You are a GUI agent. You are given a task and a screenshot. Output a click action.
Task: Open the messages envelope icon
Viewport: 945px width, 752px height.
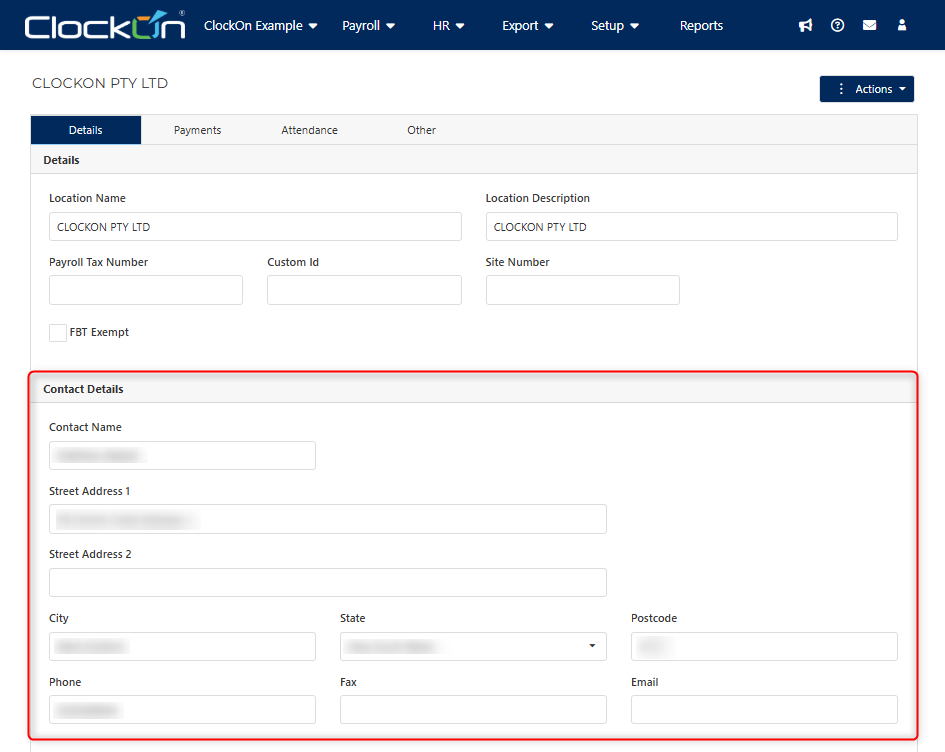coord(869,25)
